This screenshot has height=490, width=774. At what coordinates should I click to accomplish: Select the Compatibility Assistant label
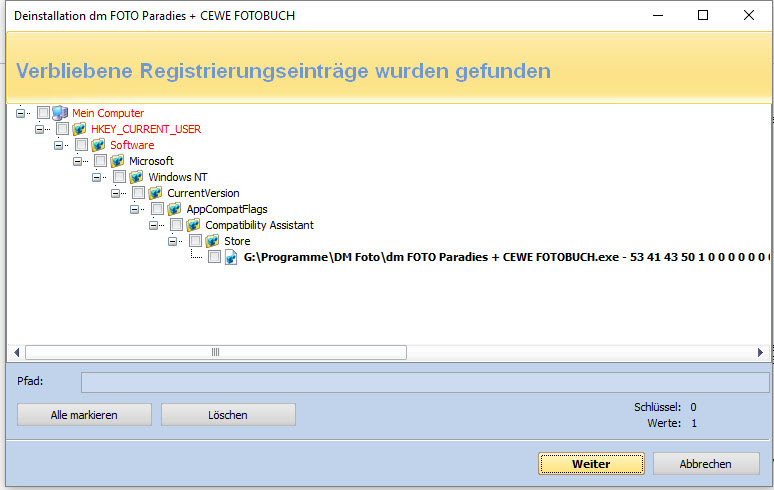[260, 226]
